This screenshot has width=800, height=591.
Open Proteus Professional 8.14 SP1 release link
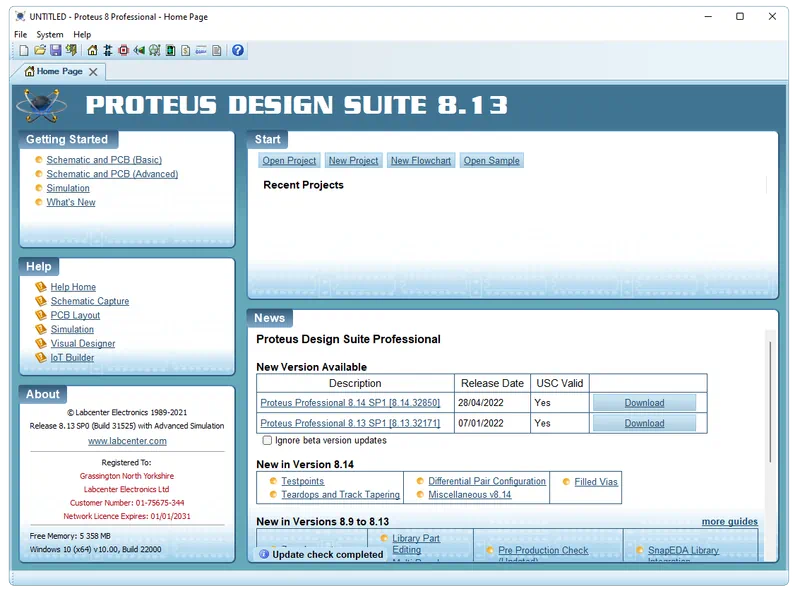(350, 403)
